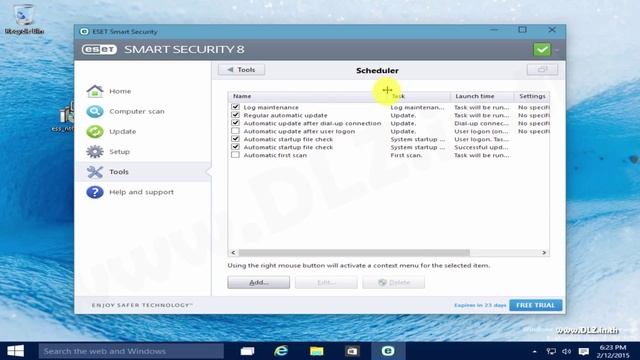Screen dimensions: 640x360
Task: Uncheck startup file check with Successful update
Action: click(235, 147)
